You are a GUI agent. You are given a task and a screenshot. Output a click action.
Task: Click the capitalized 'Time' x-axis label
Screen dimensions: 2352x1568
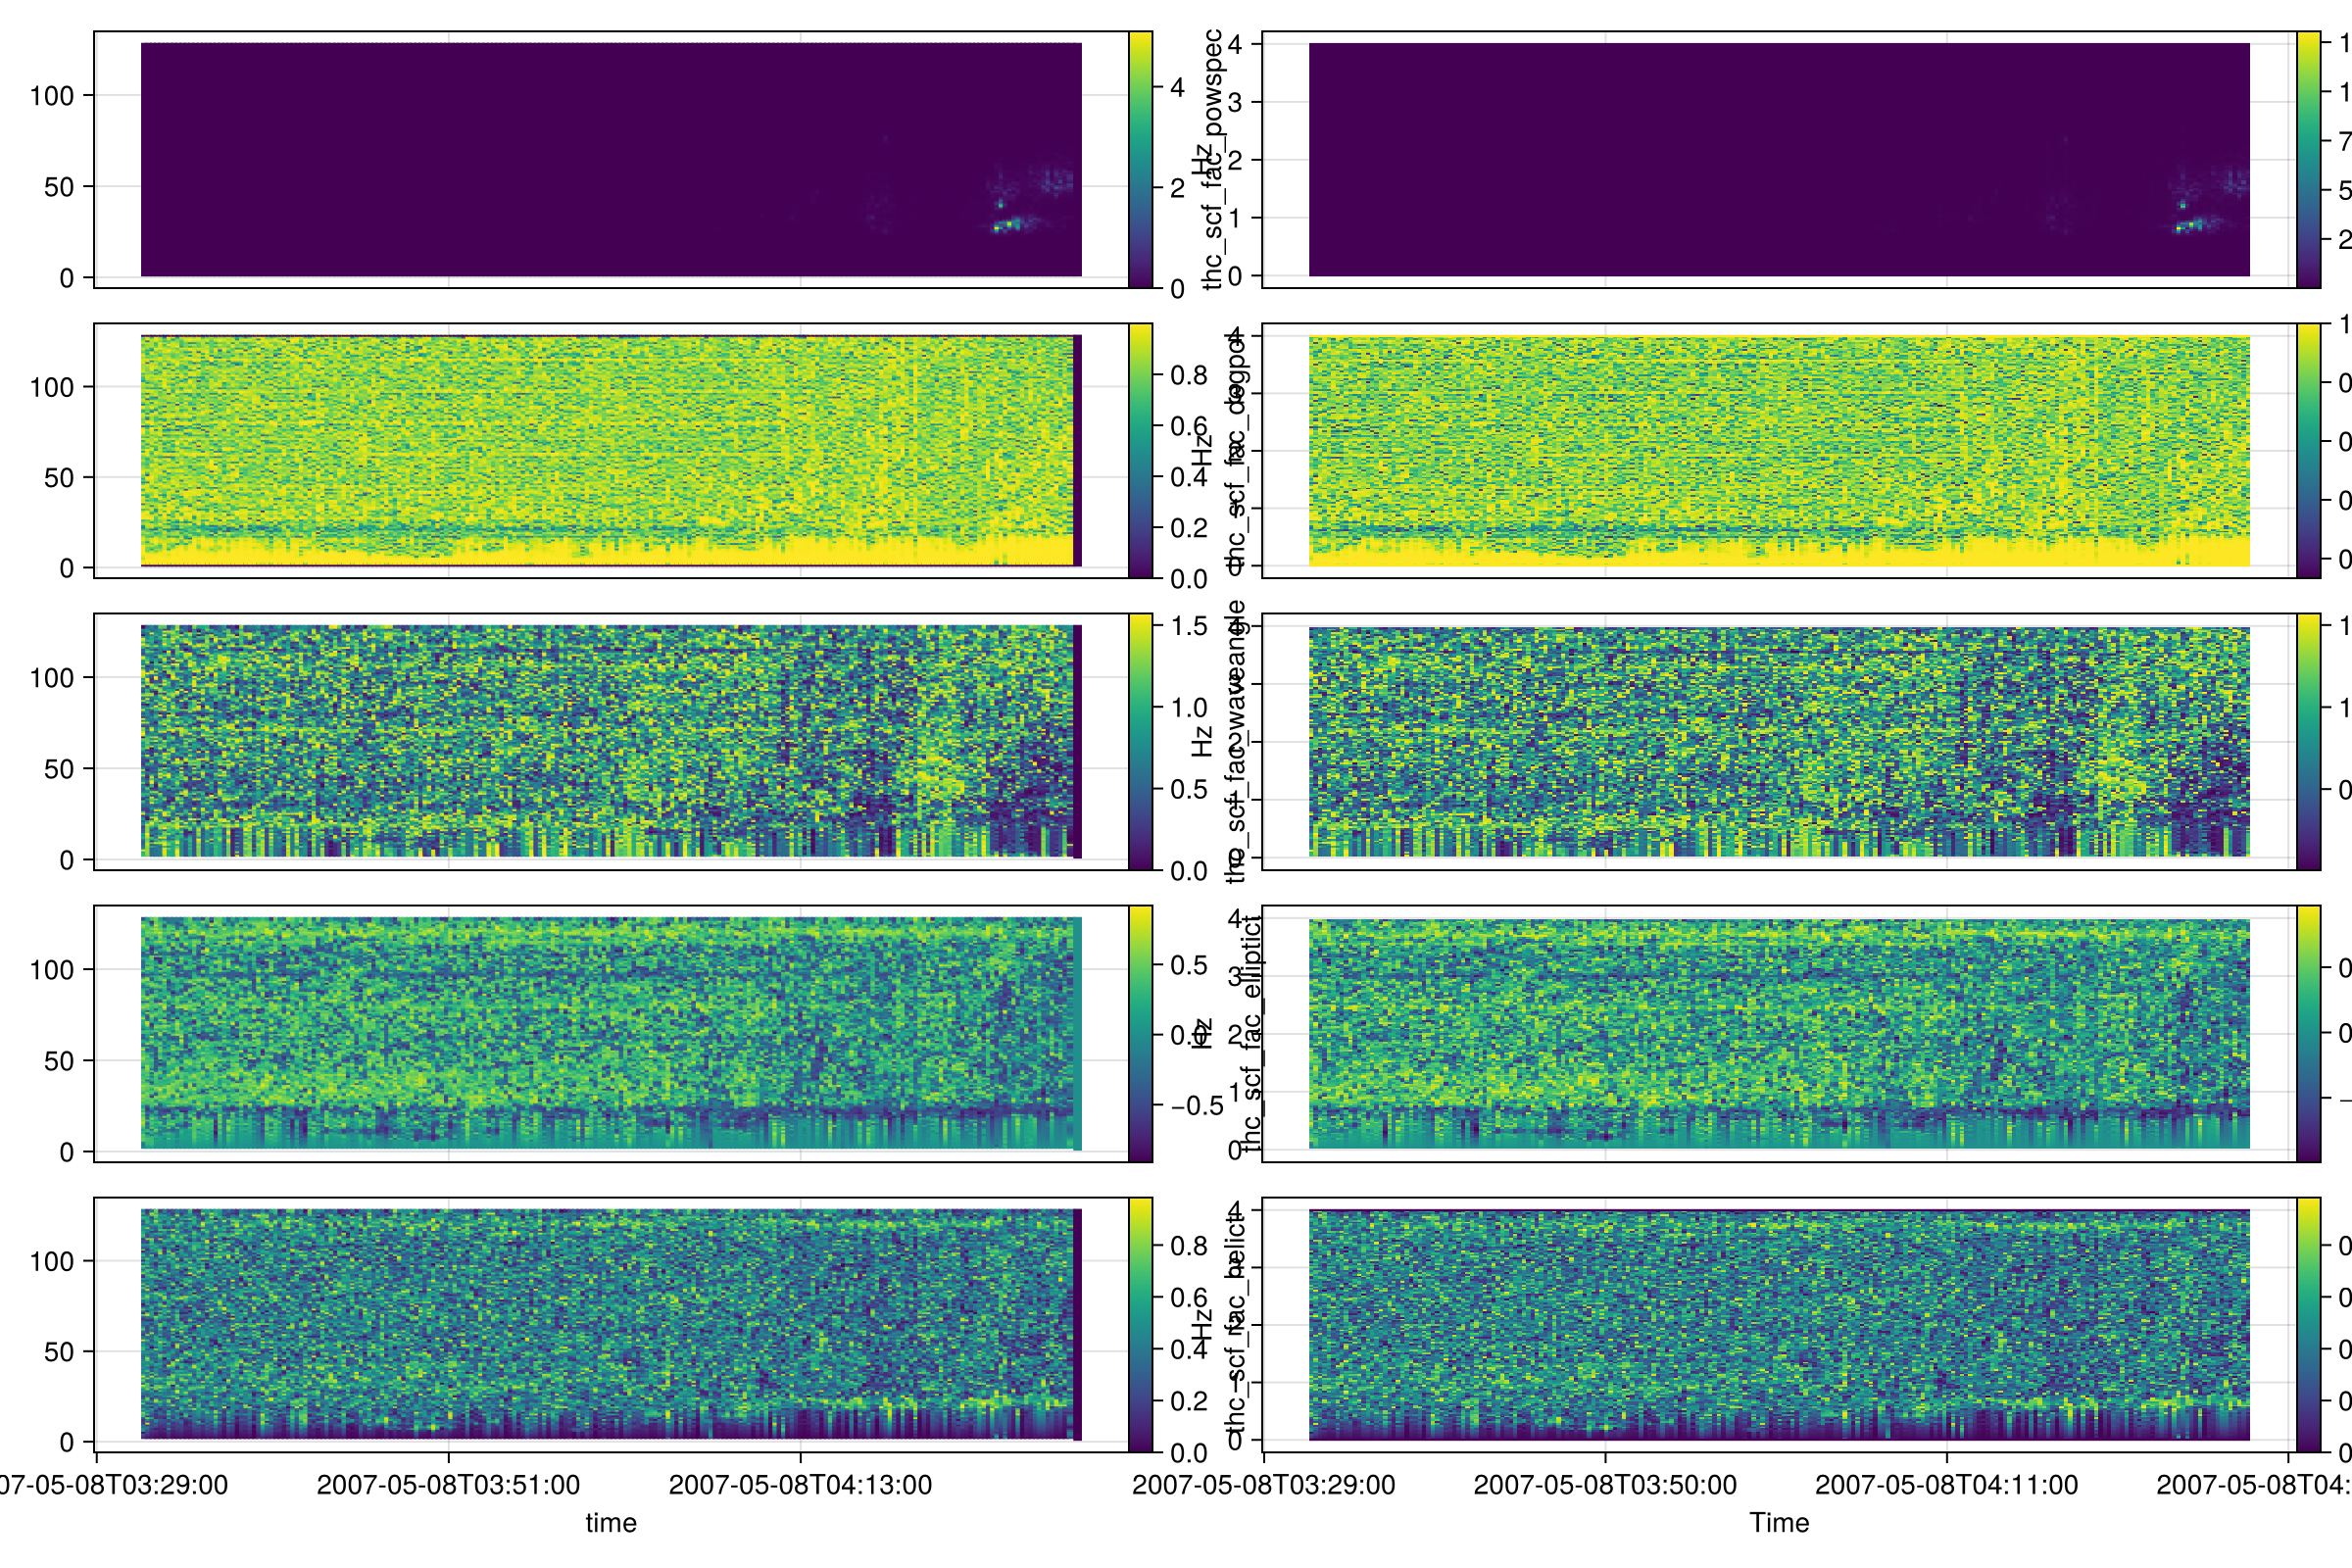pos(1779,1523)
